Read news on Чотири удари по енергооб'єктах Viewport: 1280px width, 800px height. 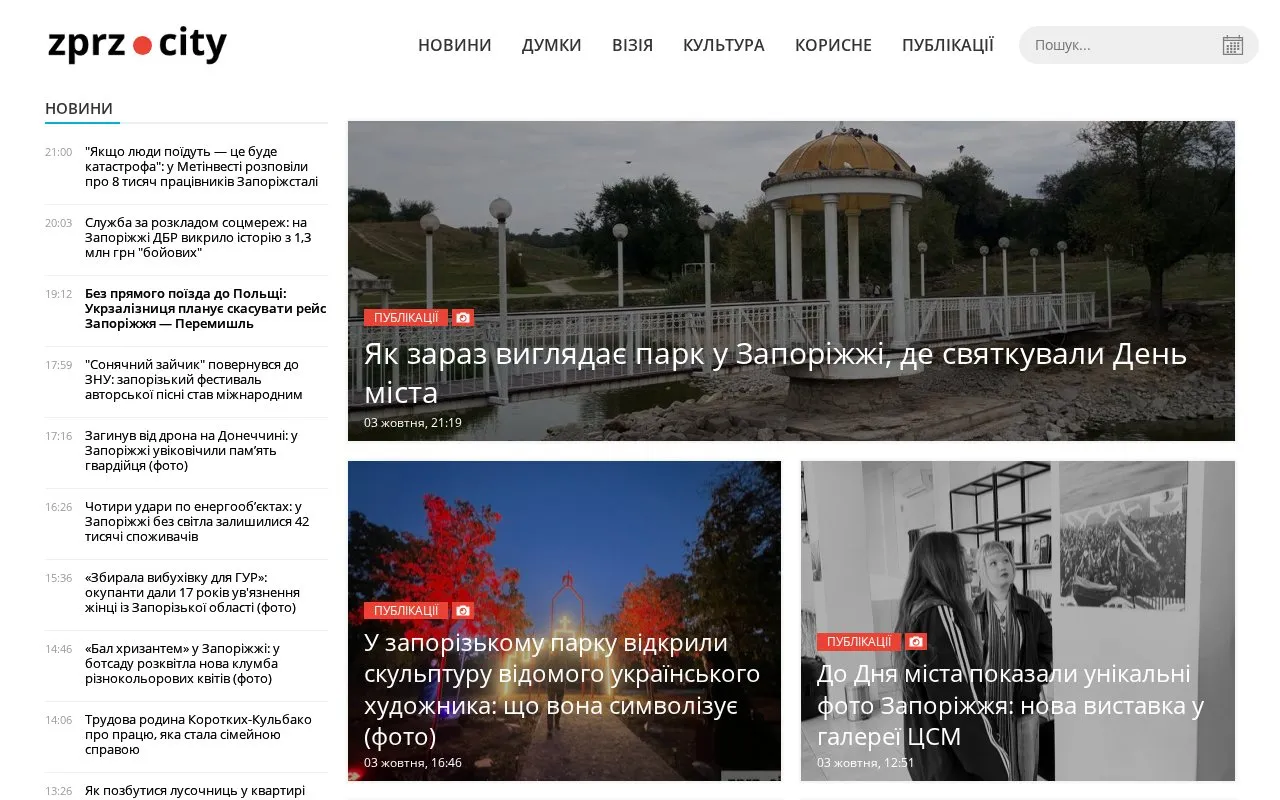198,522
